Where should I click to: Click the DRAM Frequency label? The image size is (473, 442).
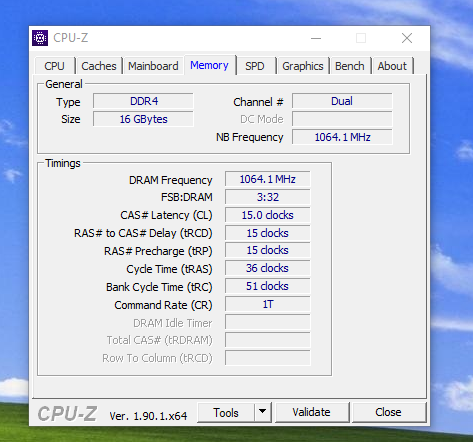pos(171,180)
